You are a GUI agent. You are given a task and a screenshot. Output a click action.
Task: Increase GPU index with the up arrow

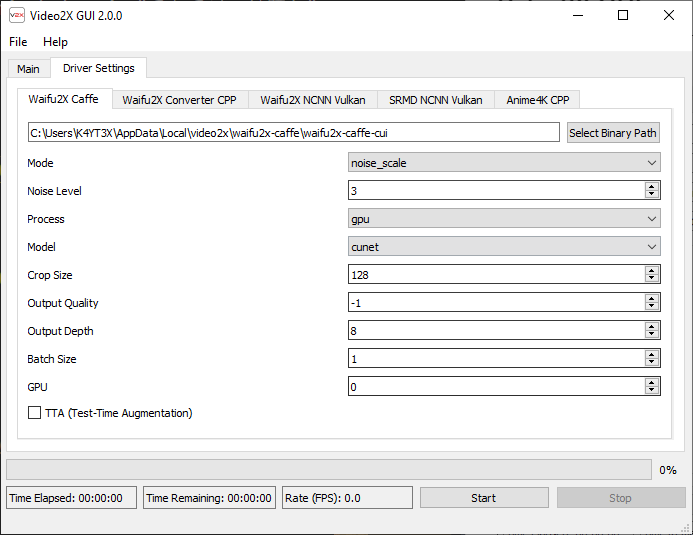pos(651,383)
